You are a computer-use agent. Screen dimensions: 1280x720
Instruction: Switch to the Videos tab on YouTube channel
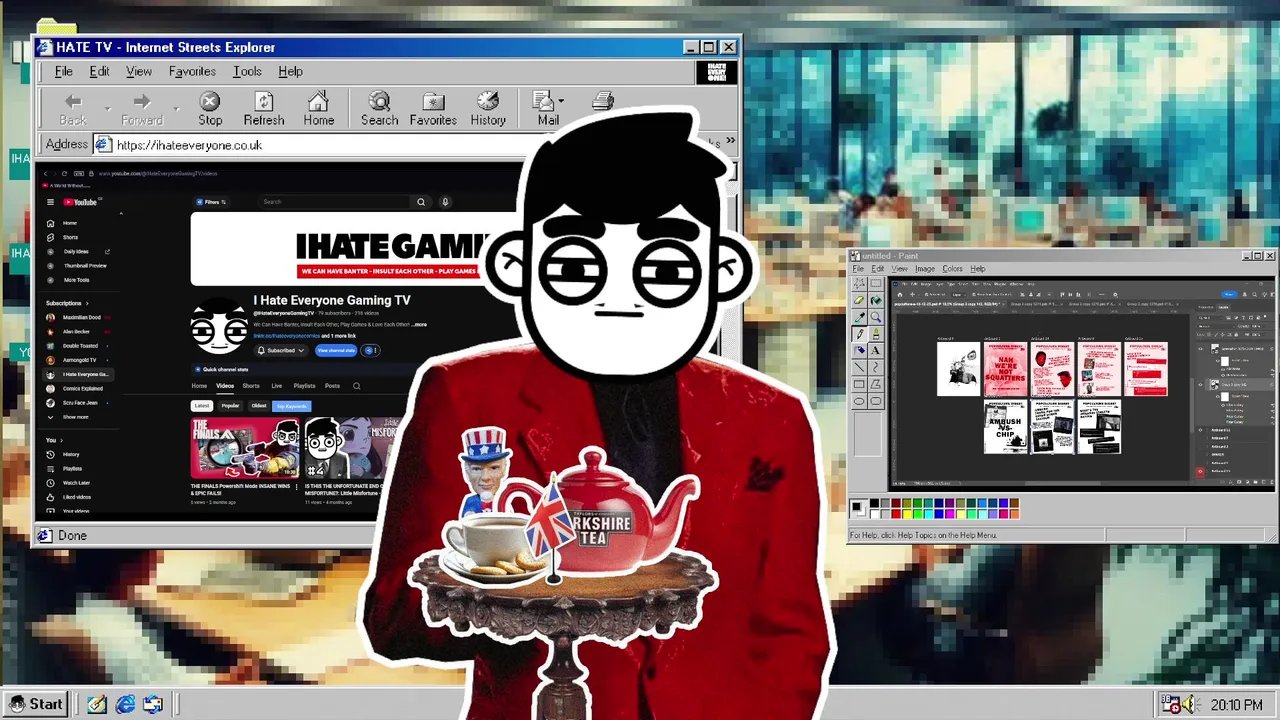(x=225, y=386)
